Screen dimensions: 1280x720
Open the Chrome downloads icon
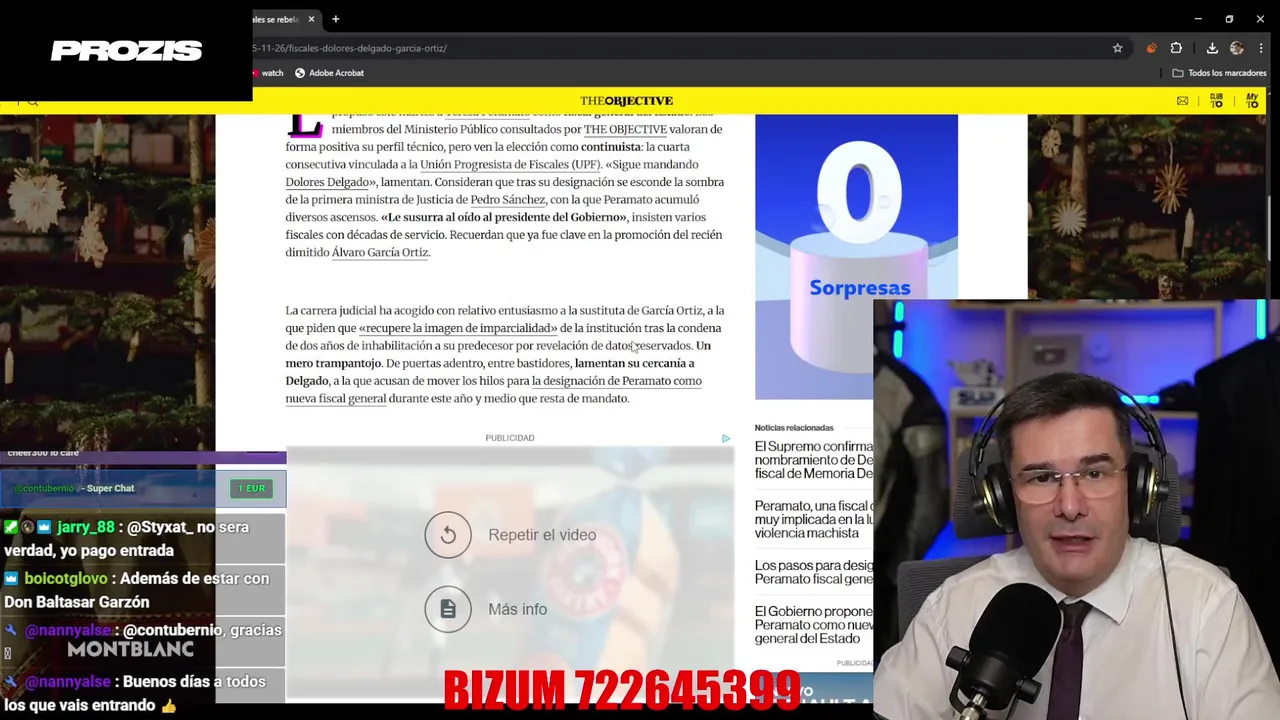pos(1212,48)
